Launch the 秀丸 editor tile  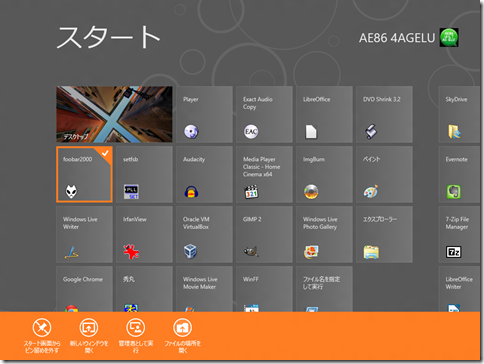(x=144, y=289)
